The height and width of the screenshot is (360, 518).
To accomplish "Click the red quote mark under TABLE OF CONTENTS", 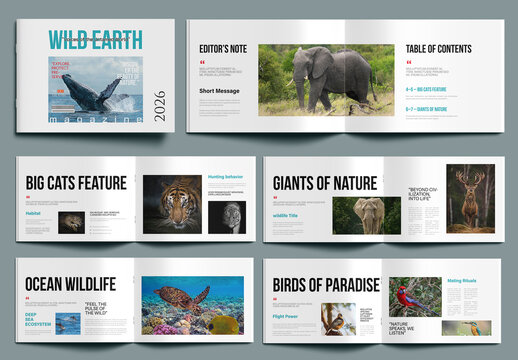I will coord(409,62).
